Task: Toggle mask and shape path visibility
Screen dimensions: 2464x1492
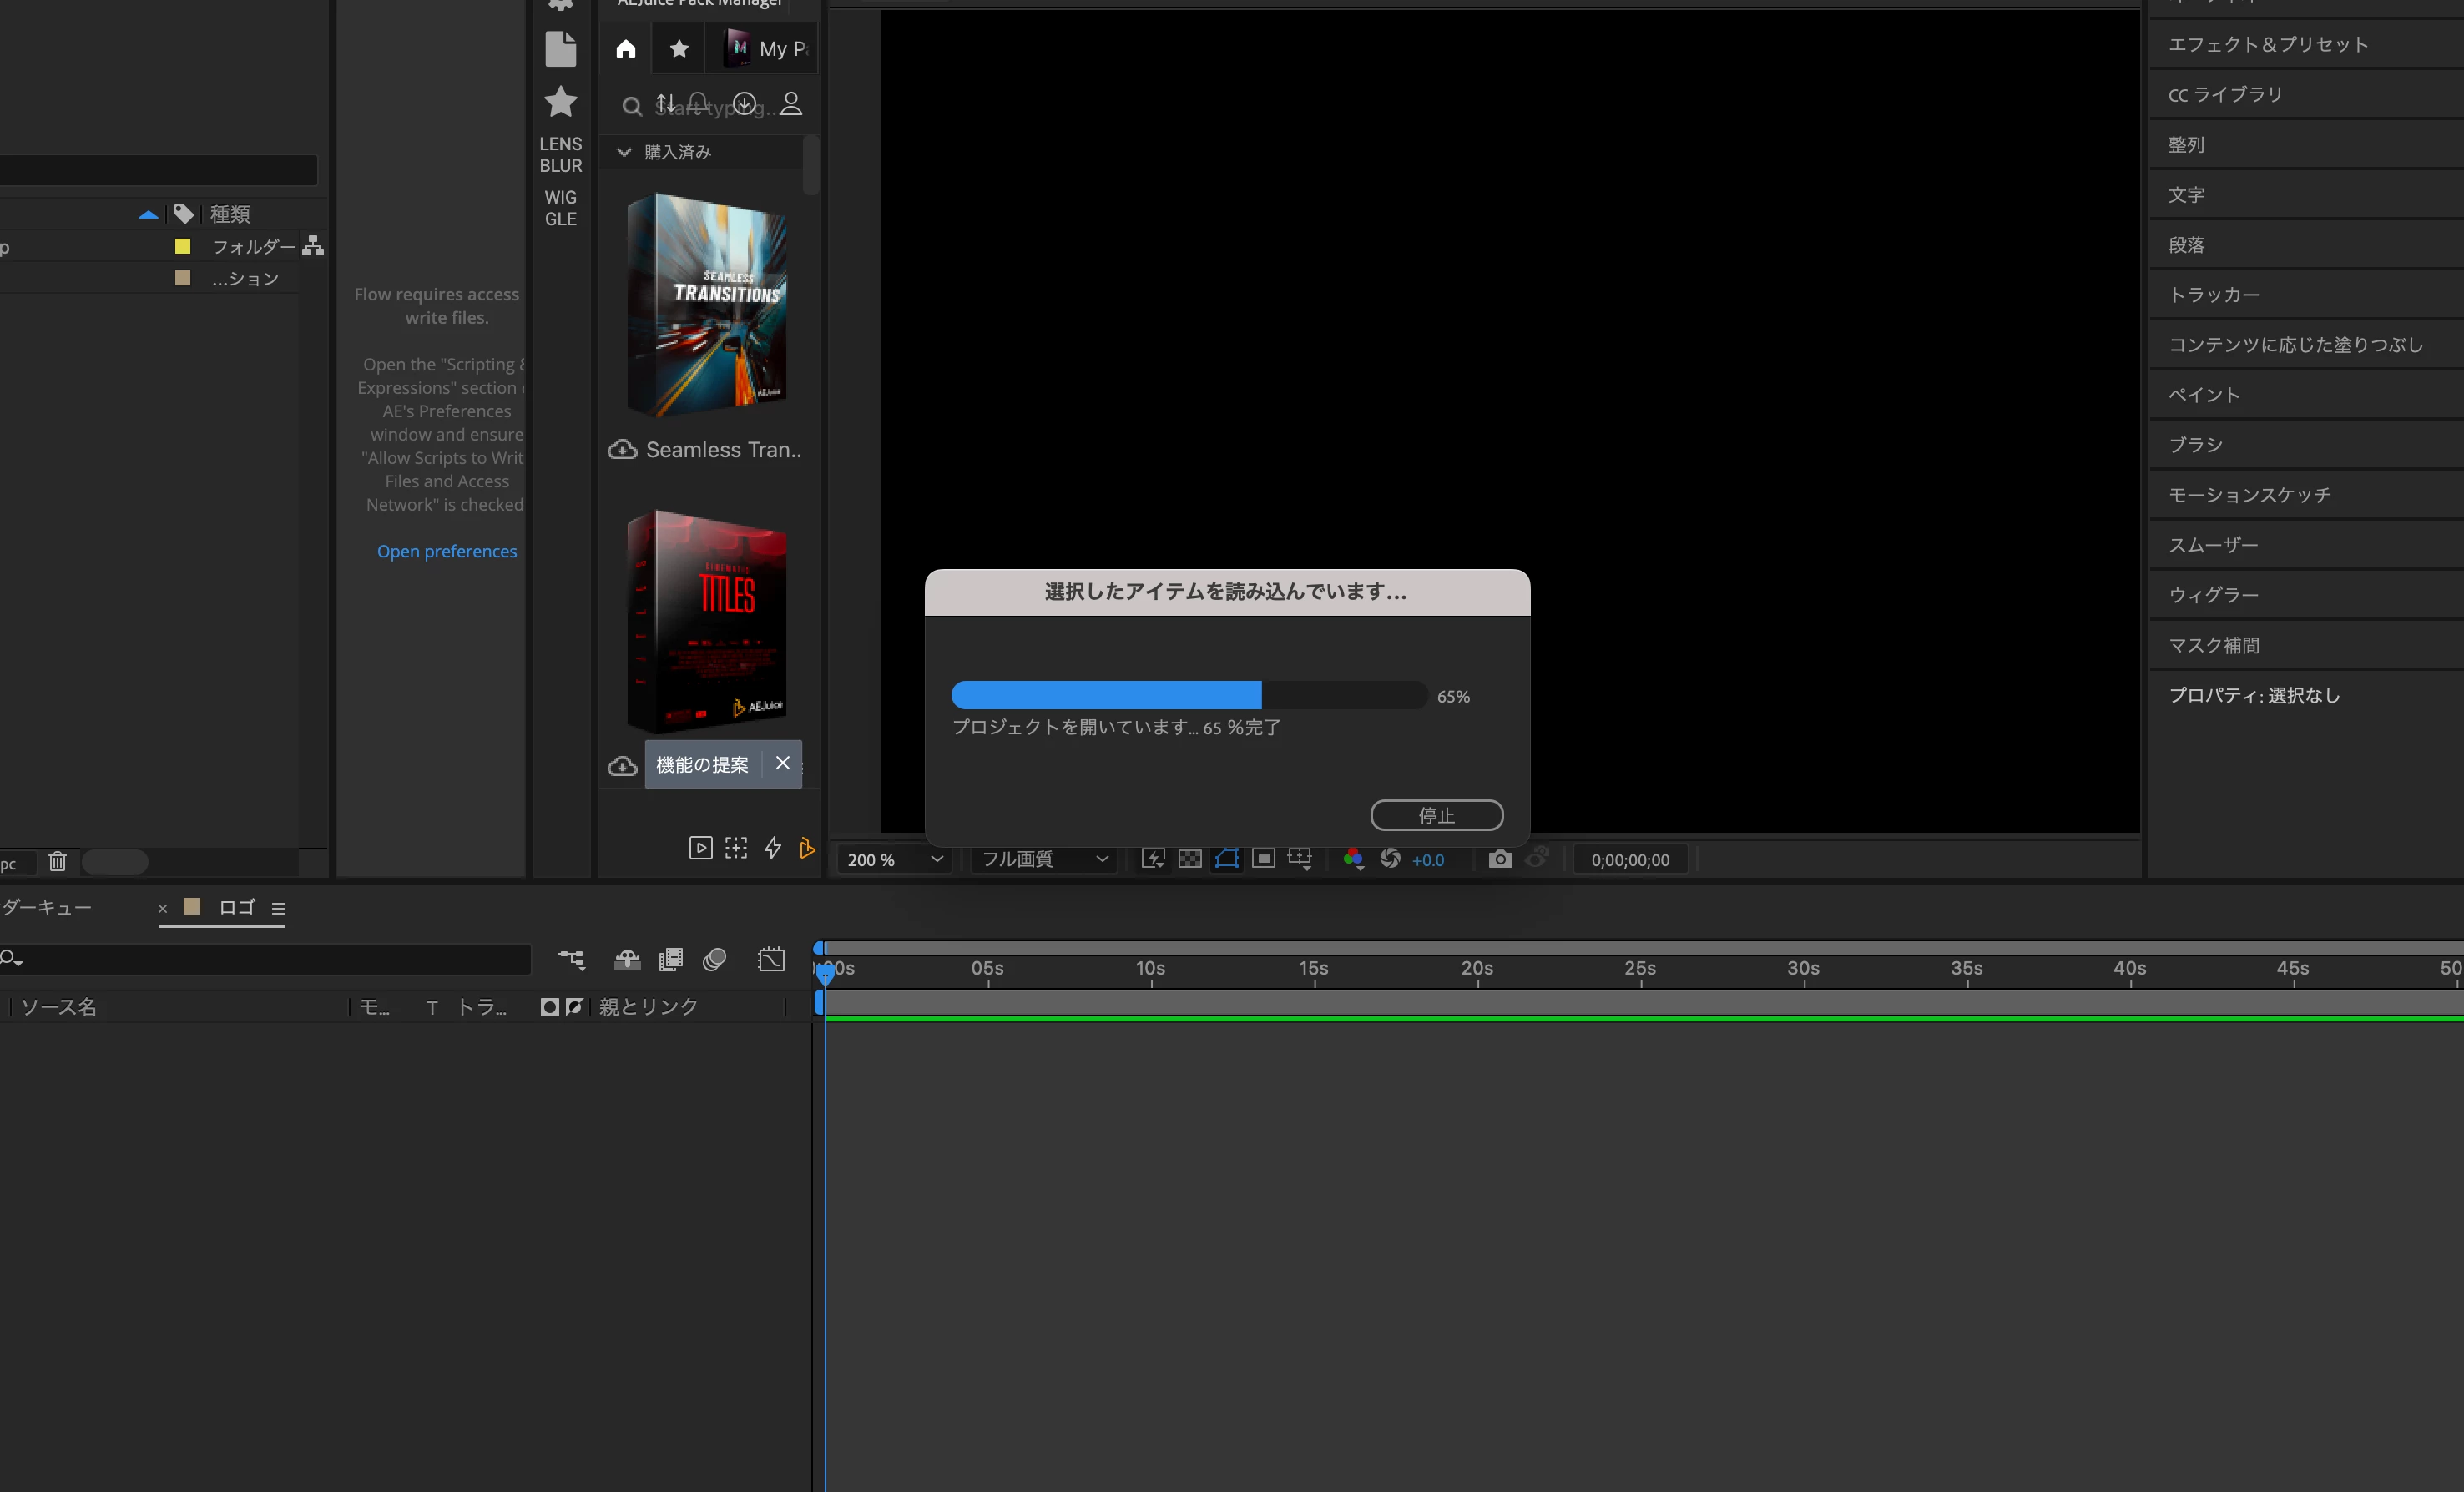Action: pos(1226,859)
